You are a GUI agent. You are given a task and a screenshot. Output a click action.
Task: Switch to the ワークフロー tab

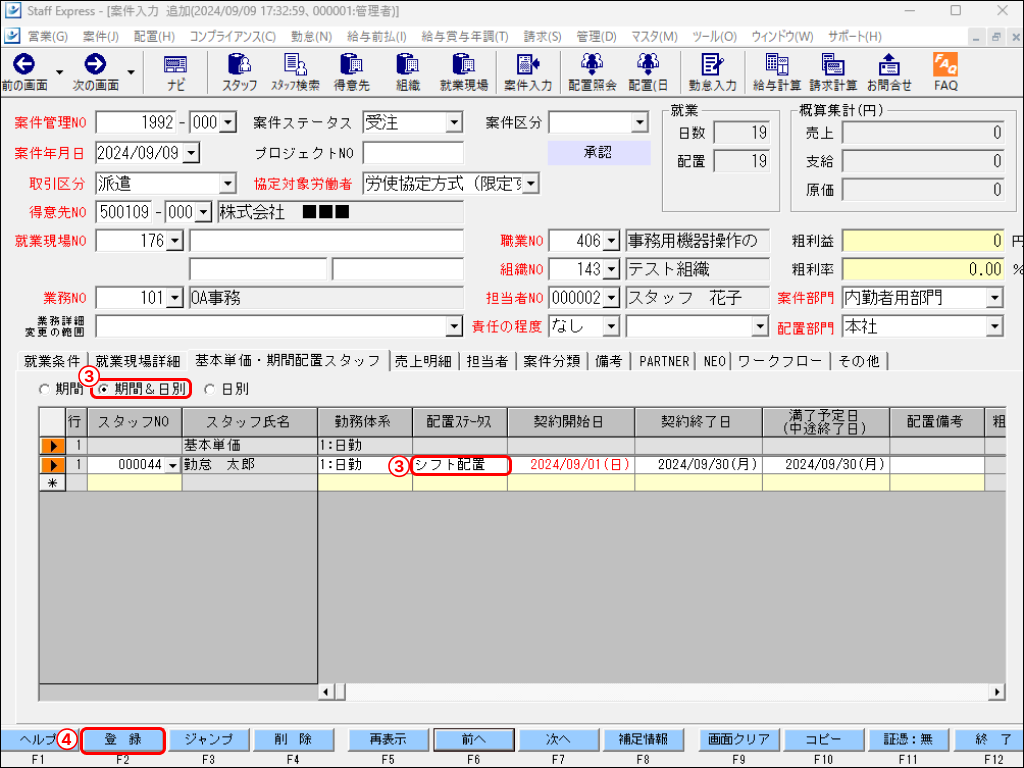780,361
